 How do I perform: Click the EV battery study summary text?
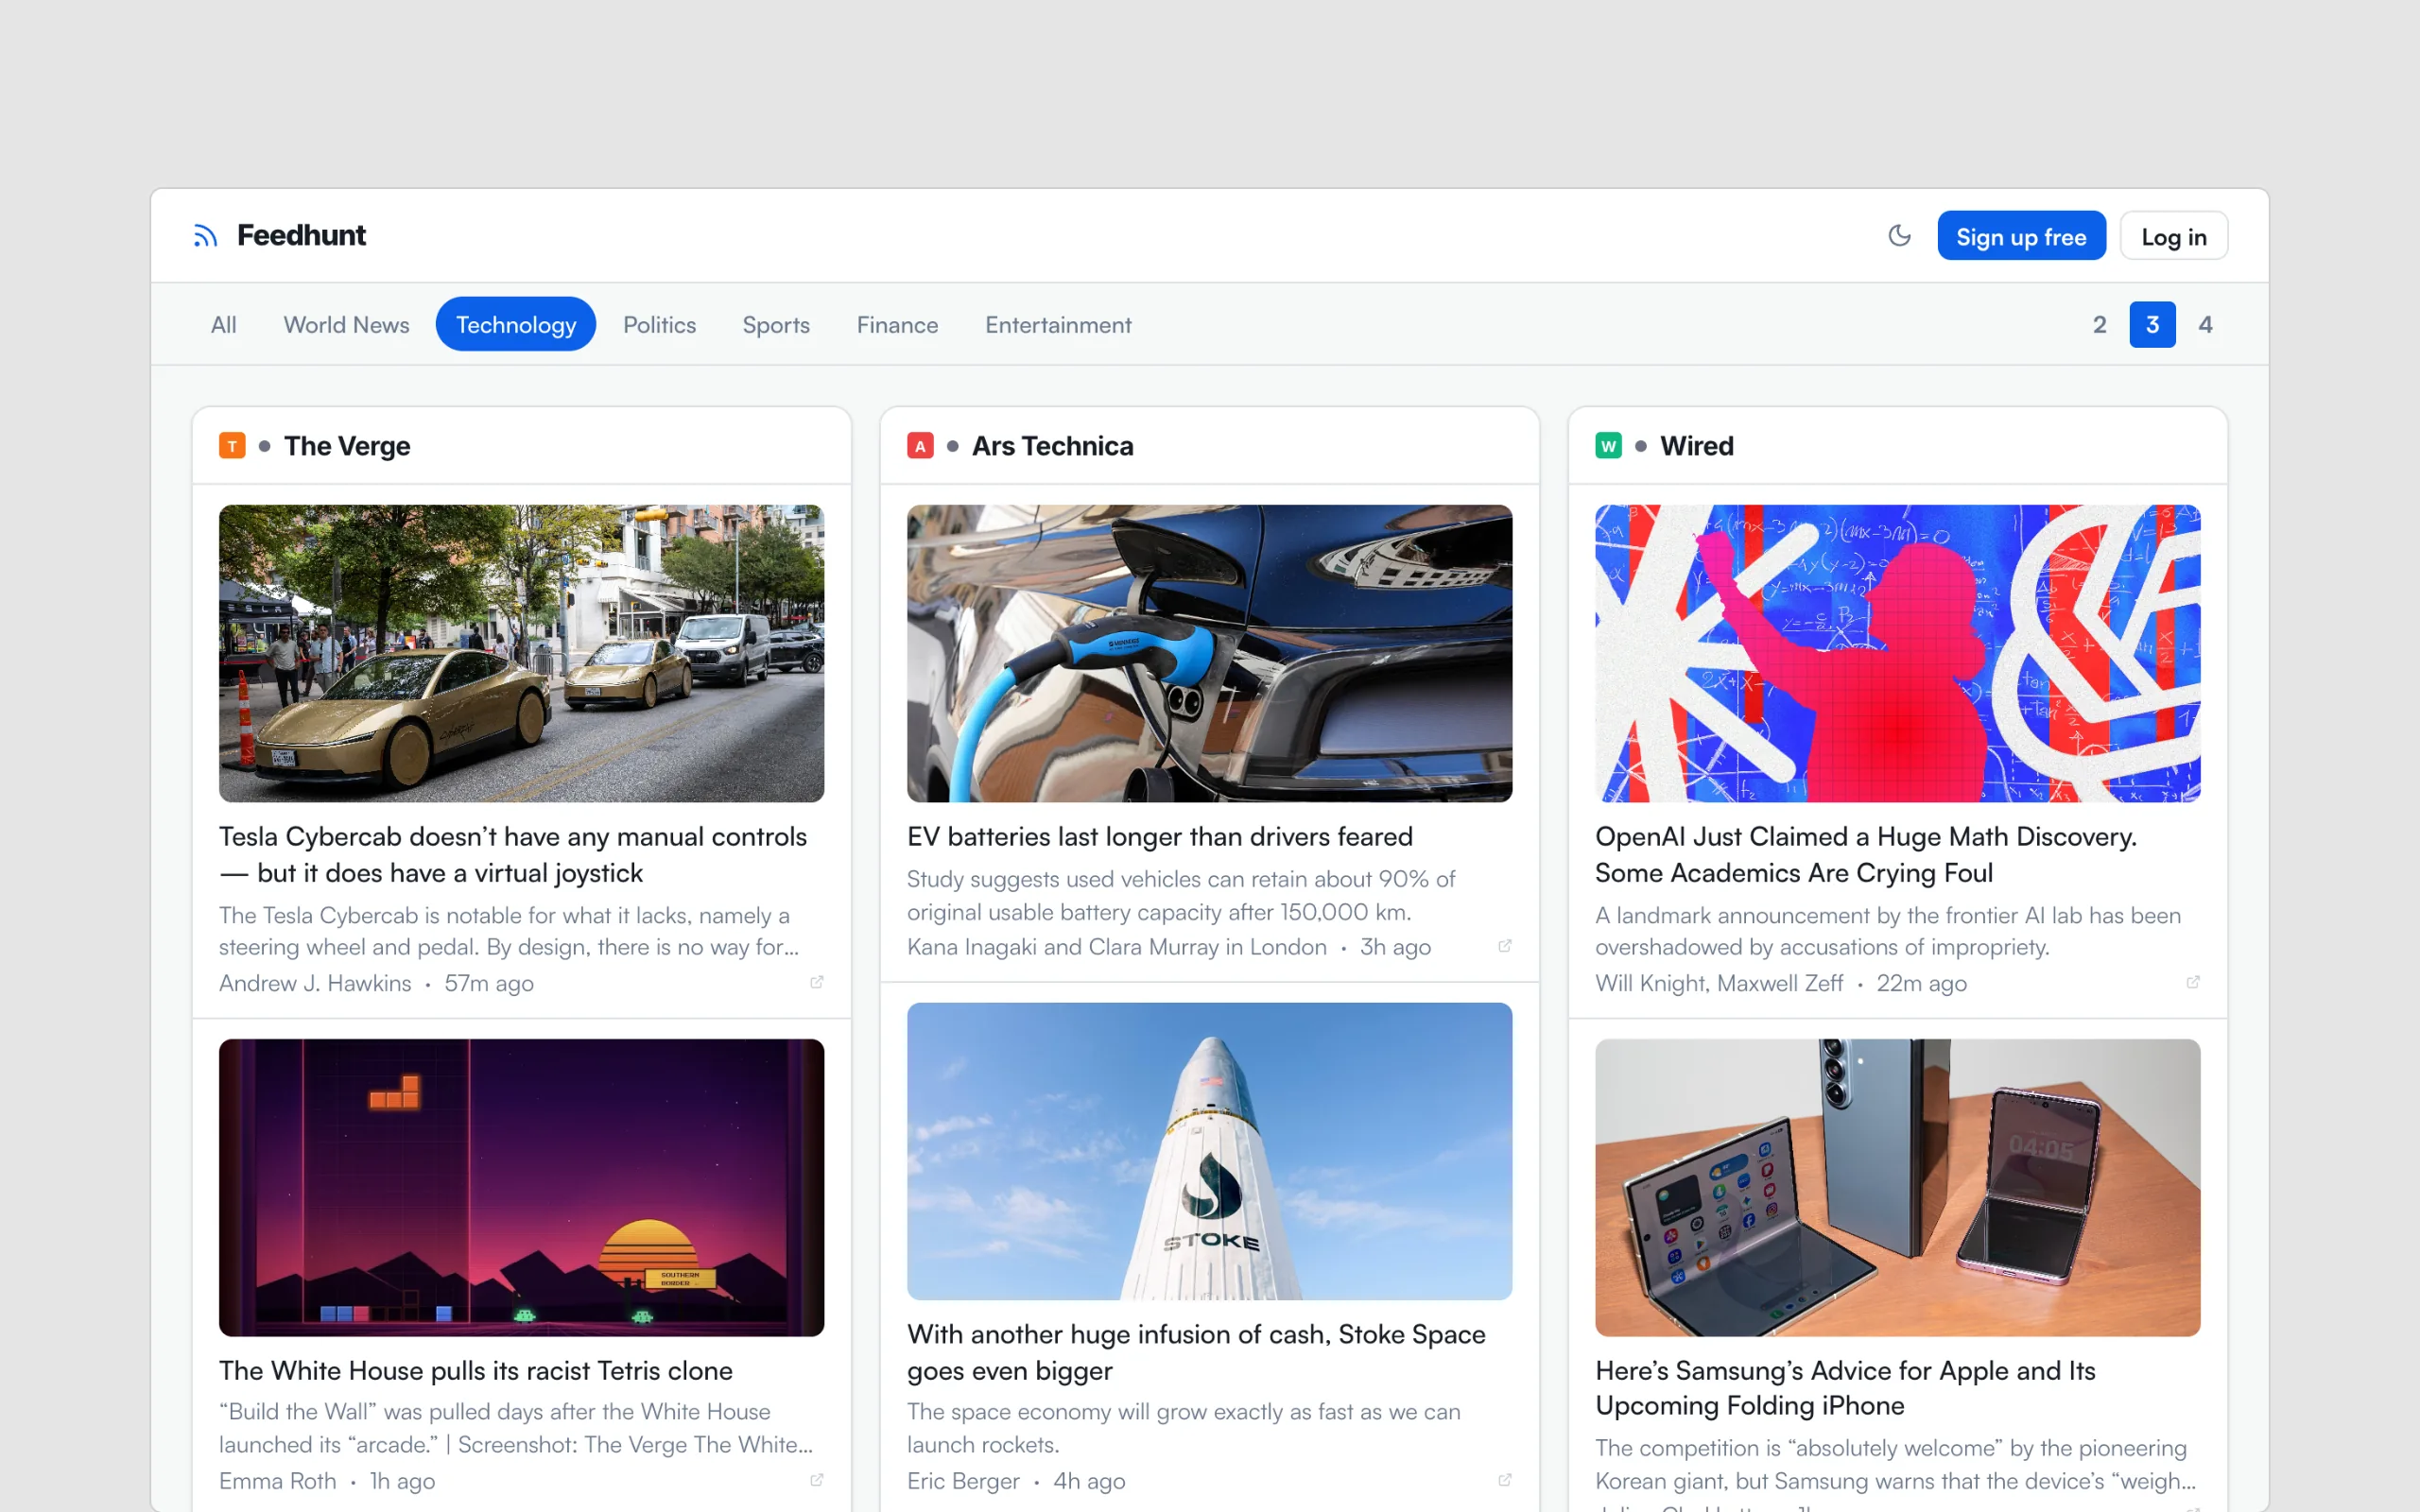pyautogui.click(x=1181, y=895)
